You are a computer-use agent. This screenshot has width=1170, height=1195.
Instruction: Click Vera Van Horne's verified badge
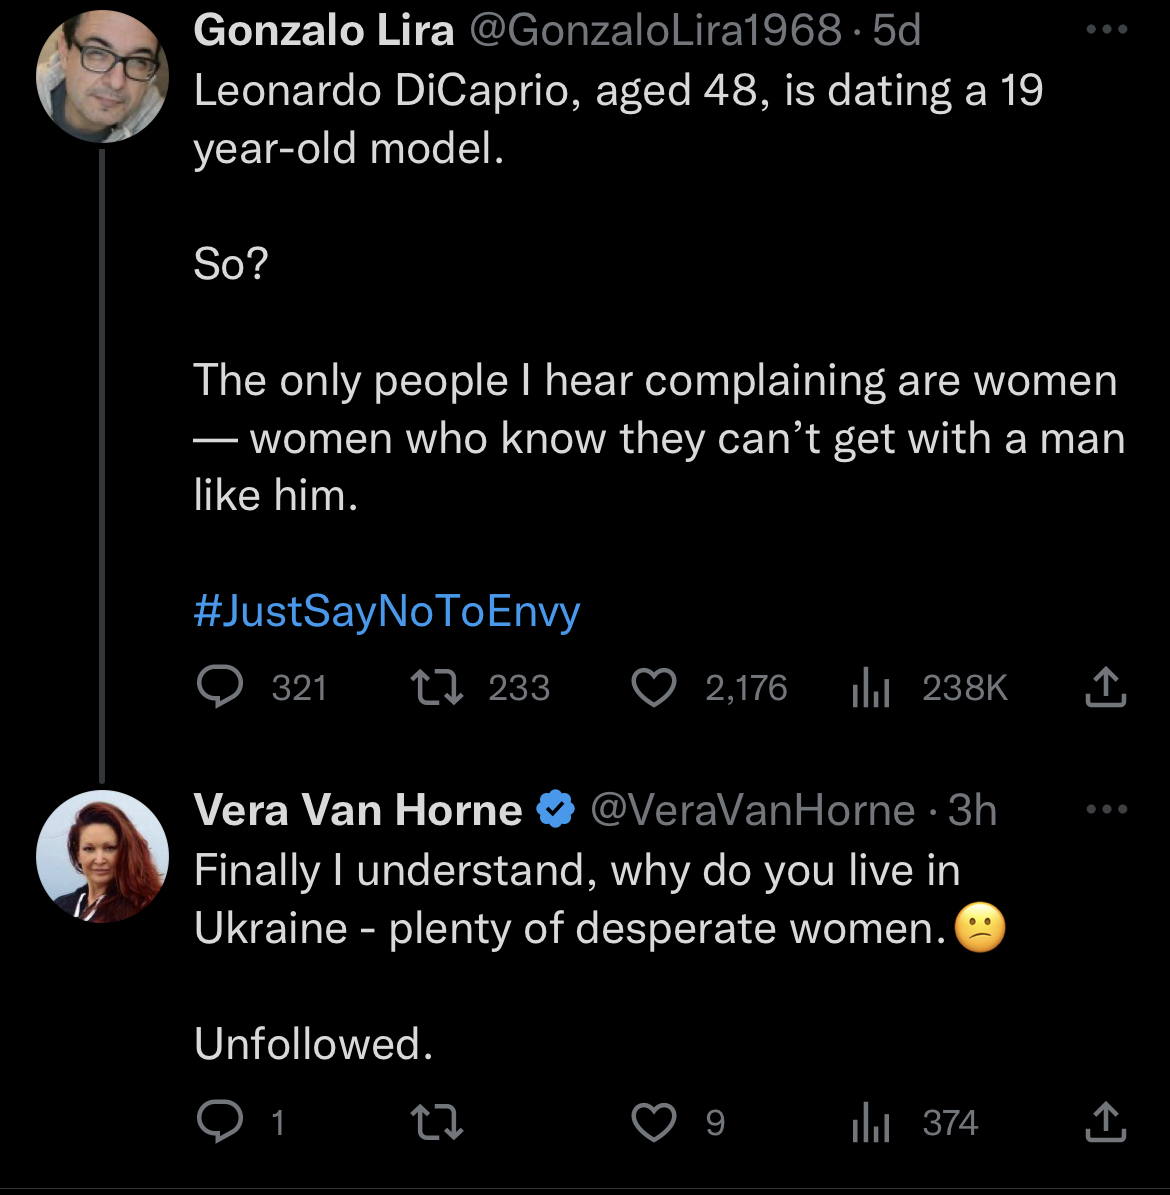point(556,810)
